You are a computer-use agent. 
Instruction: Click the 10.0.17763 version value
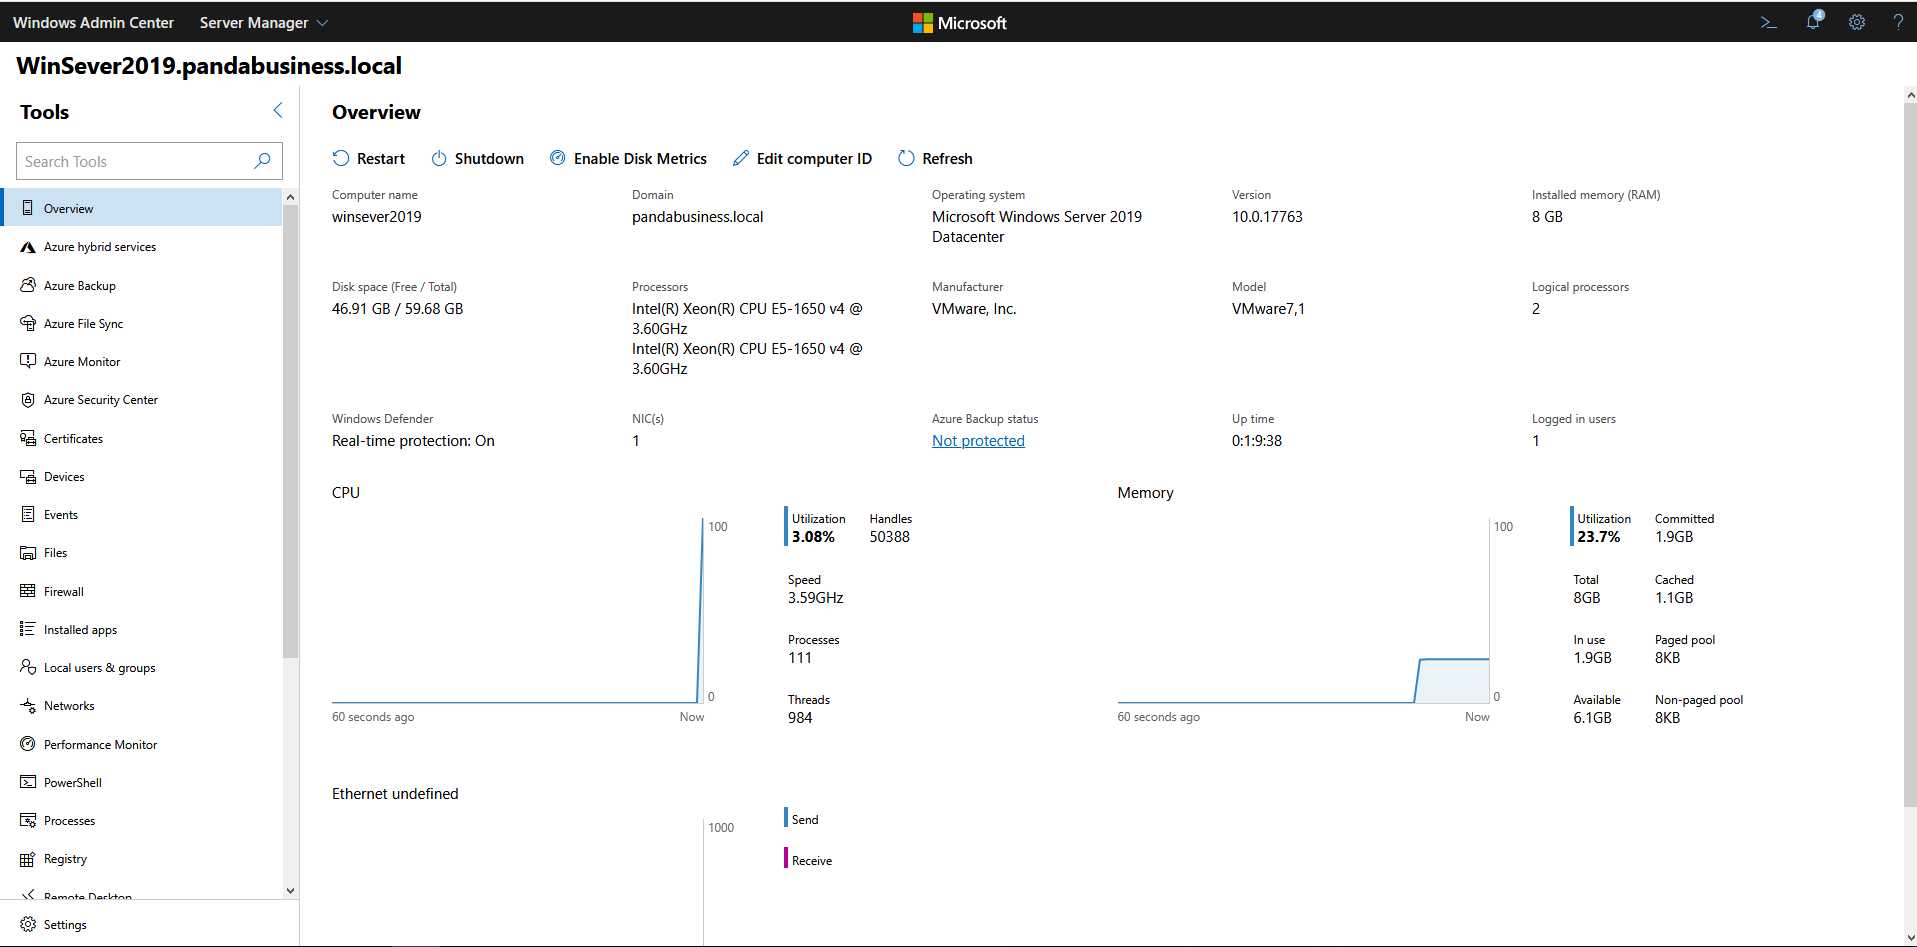coord(1267,216)
